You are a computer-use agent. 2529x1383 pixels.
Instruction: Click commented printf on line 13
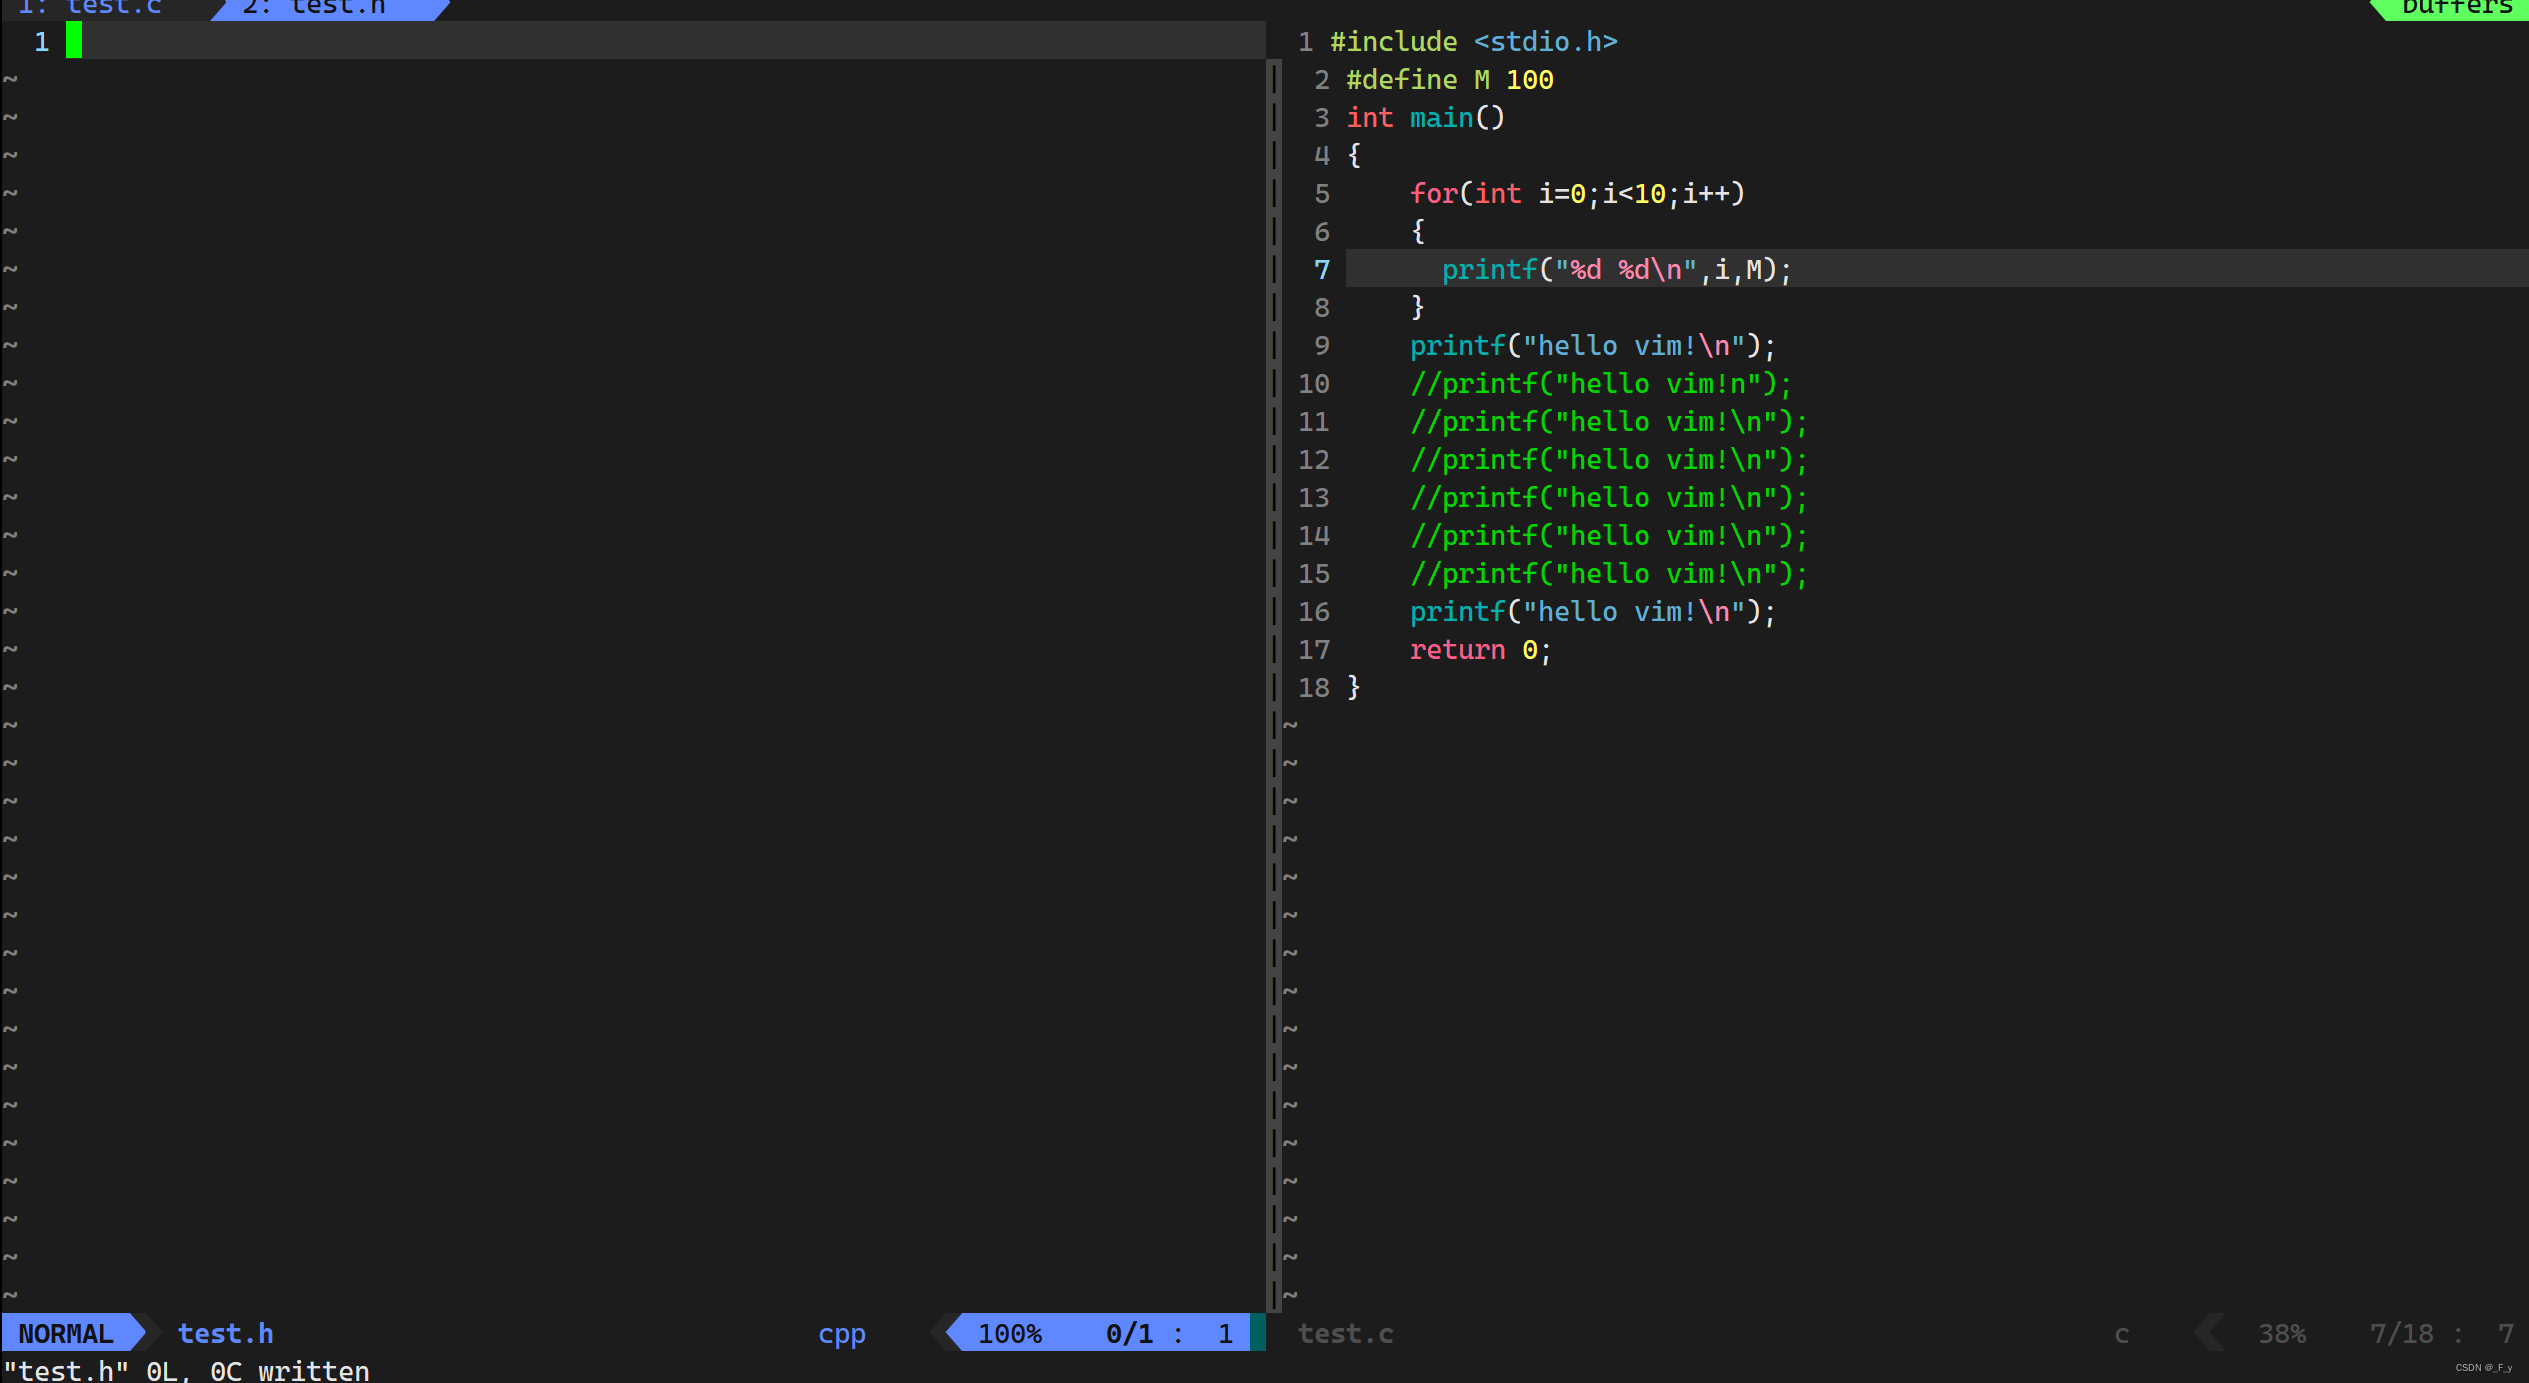(x=1609, y=497)
